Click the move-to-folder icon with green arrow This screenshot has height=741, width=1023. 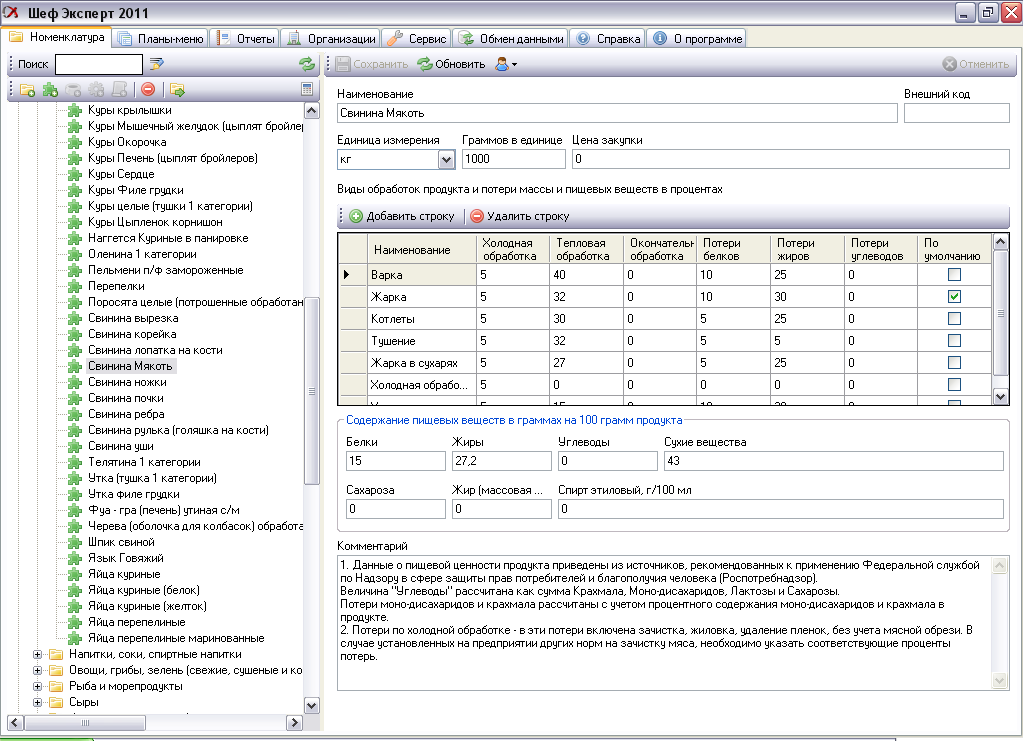[x=177, y=90]
